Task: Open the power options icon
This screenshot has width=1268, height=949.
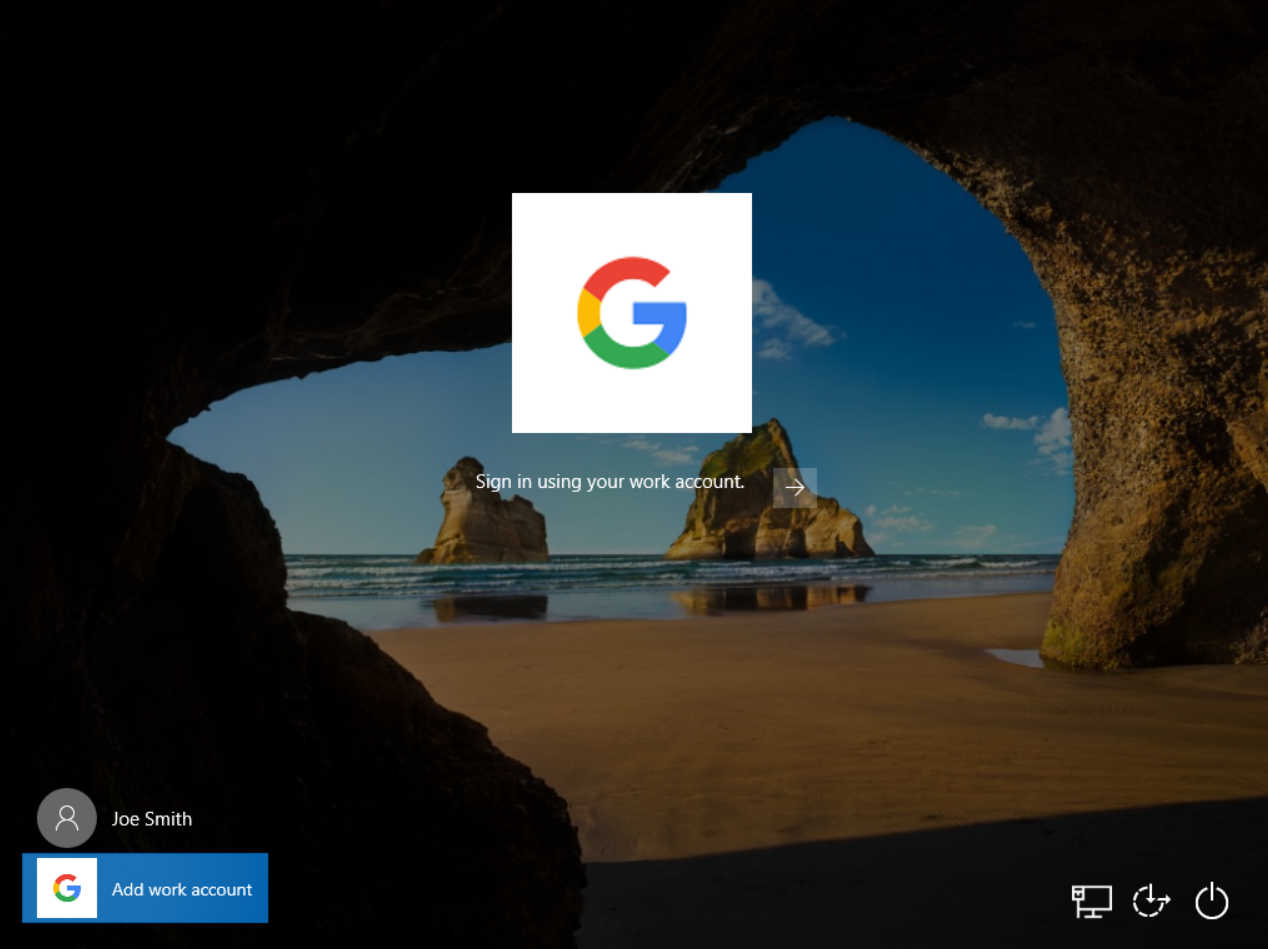Action: pyautogui.click(x=1211, y=901)
